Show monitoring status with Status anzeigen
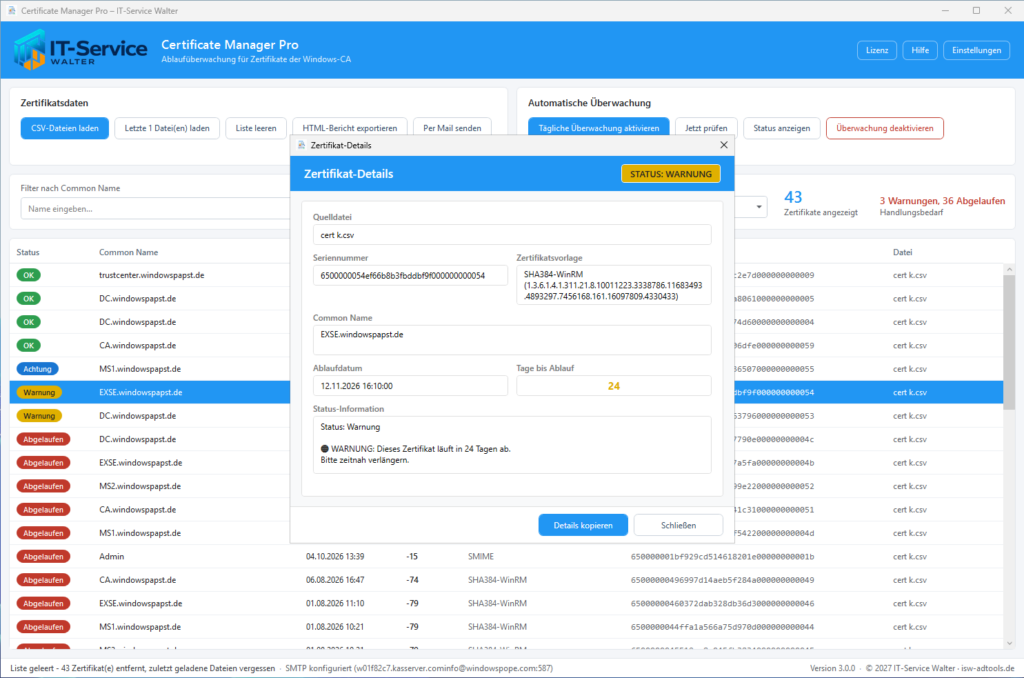 [x=782, y=128]
